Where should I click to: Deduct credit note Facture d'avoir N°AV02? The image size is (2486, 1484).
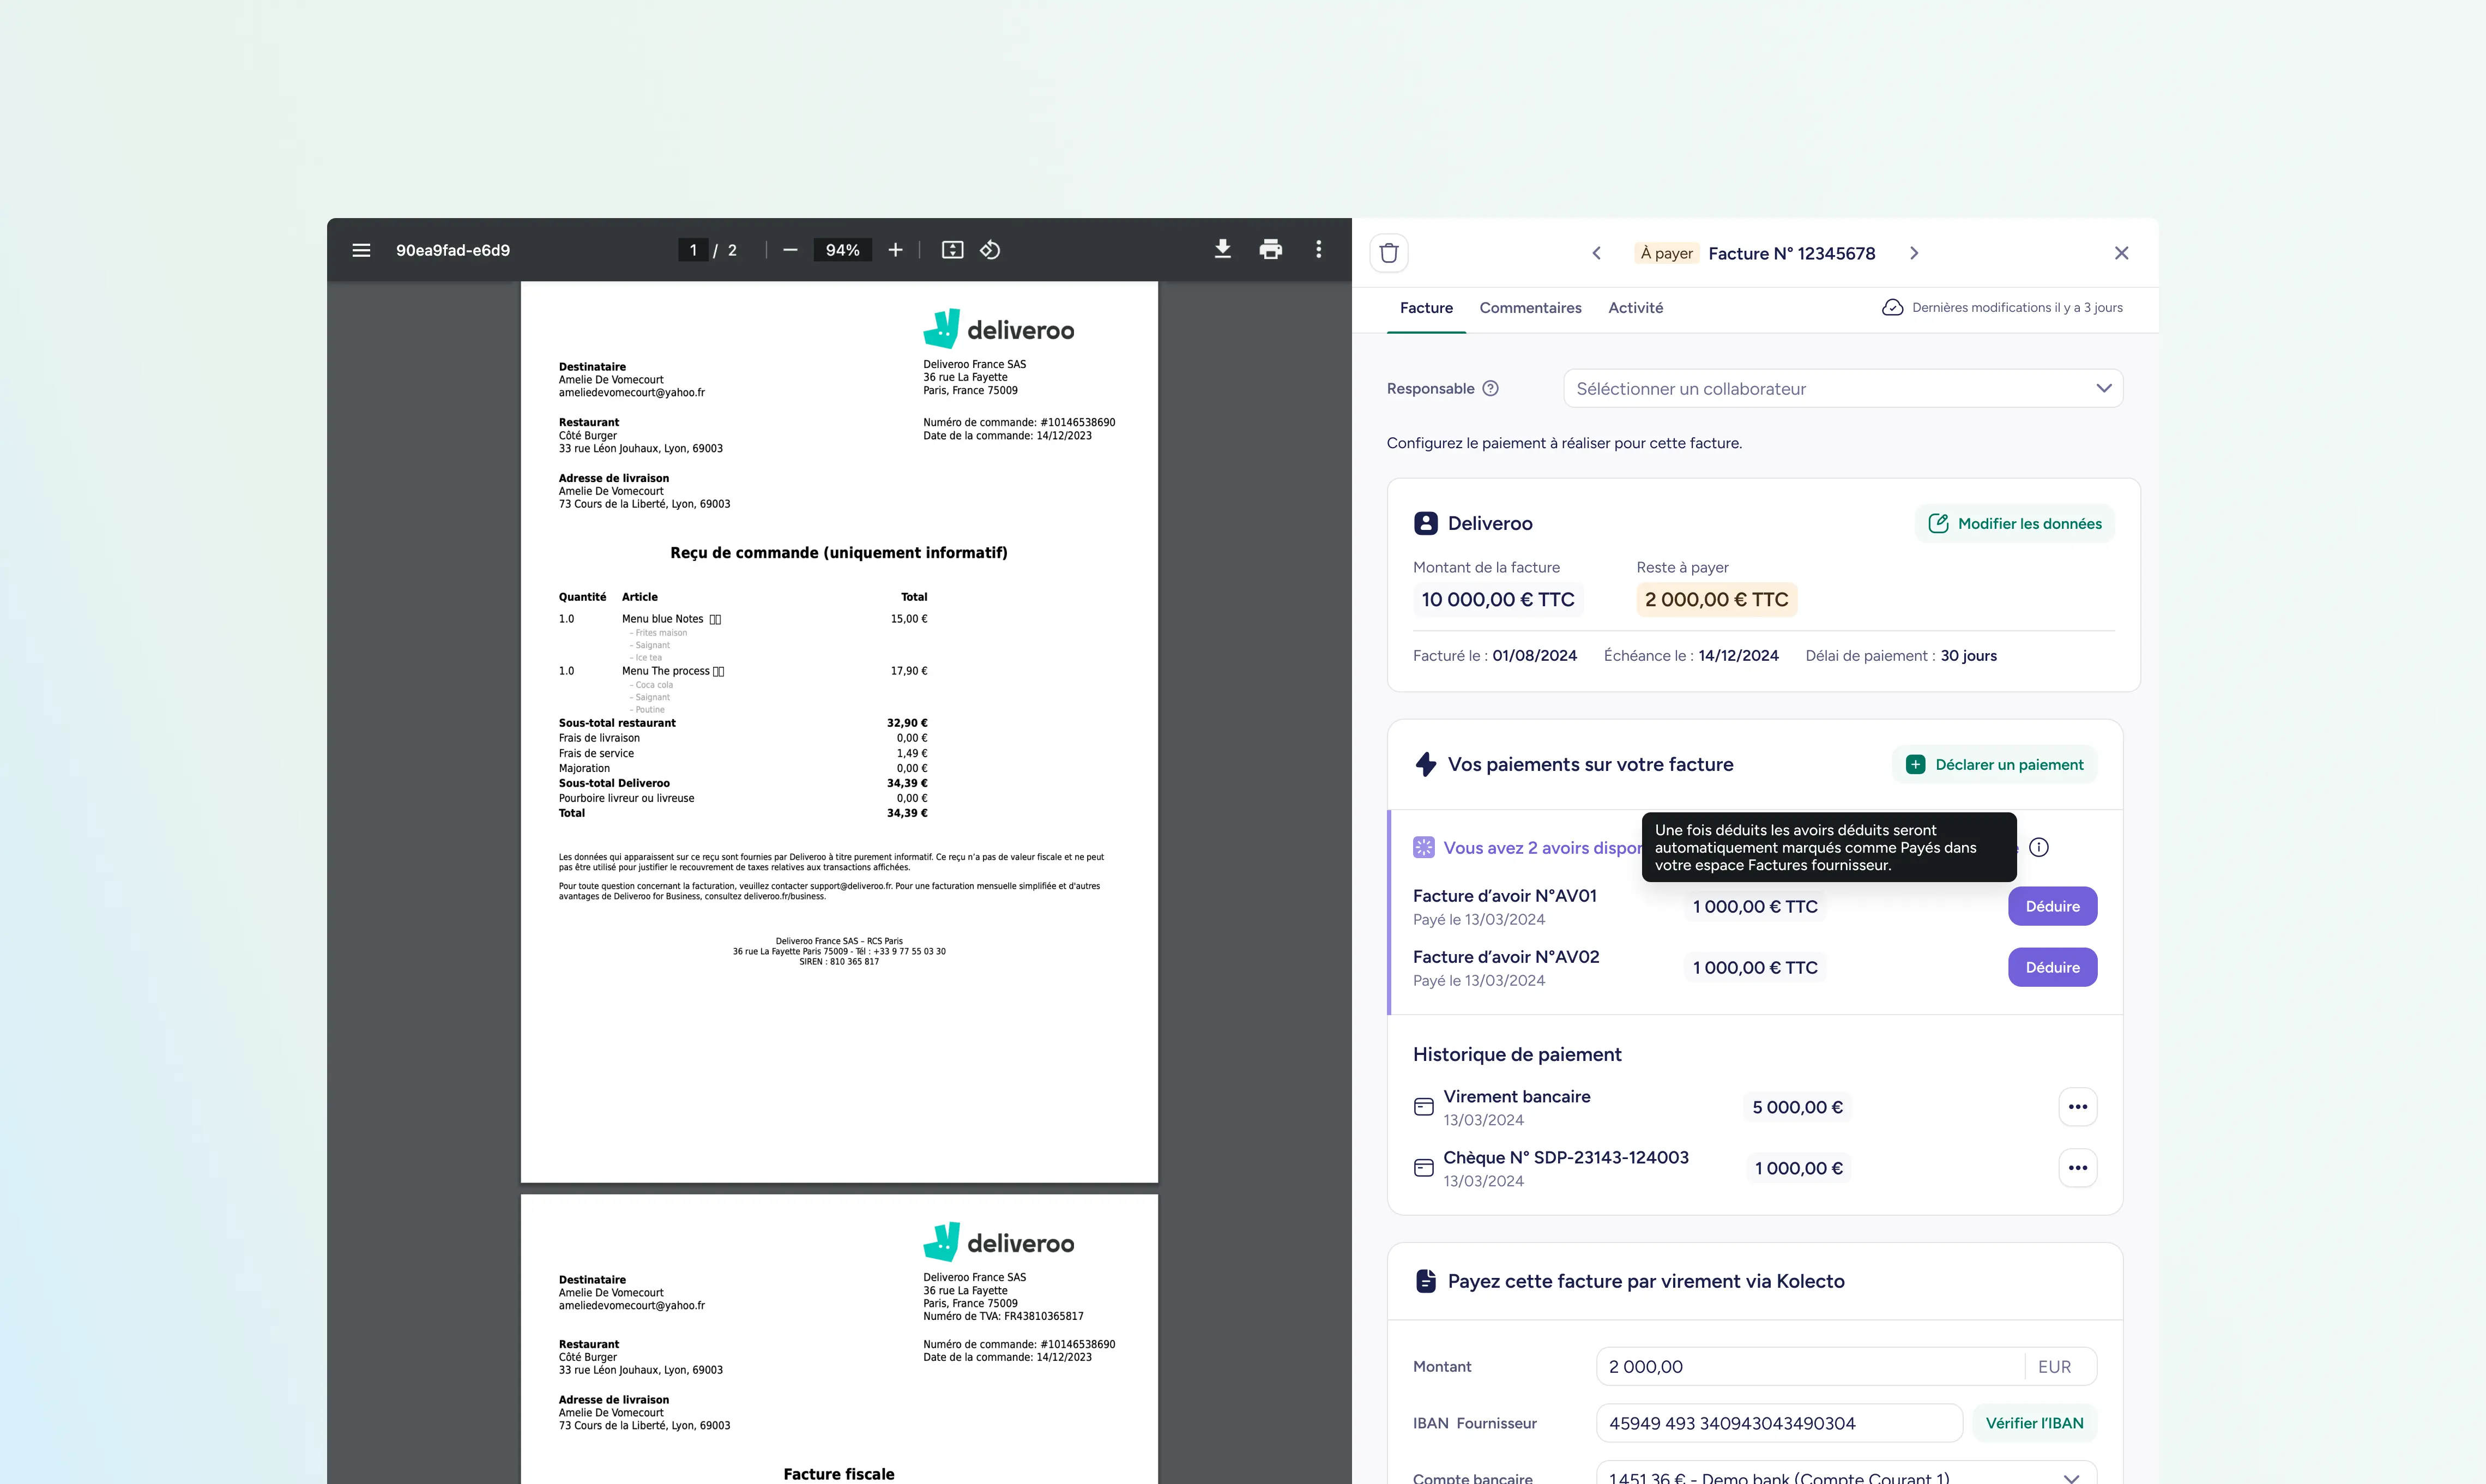click(x=2052, y=968)
